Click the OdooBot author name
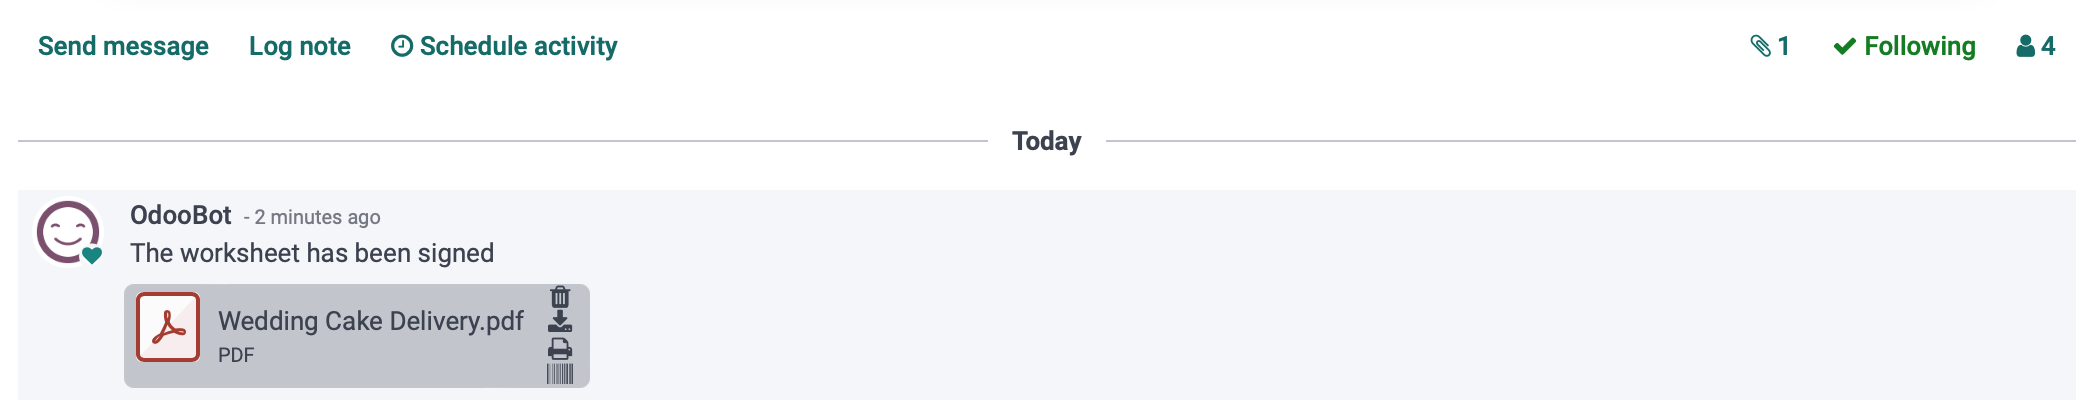Image resolution: width=2096 pixels, height=418 pixels. tap(181, 215)
